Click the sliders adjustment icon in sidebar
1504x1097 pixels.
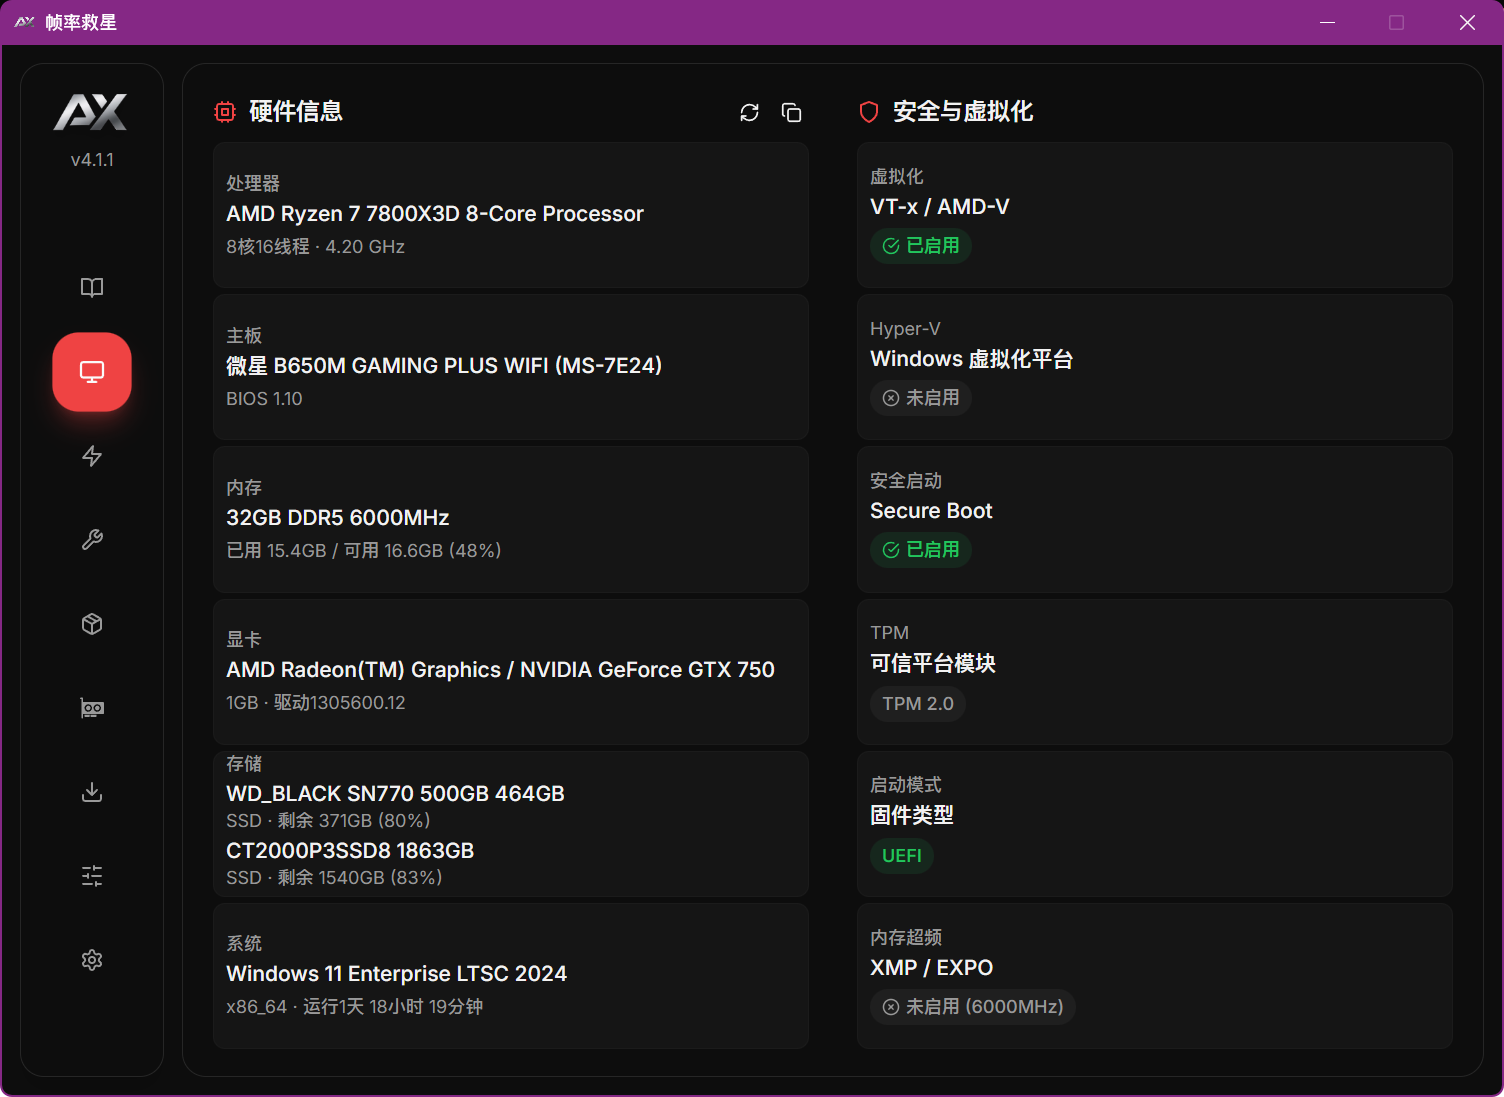[x=92, y=876]
